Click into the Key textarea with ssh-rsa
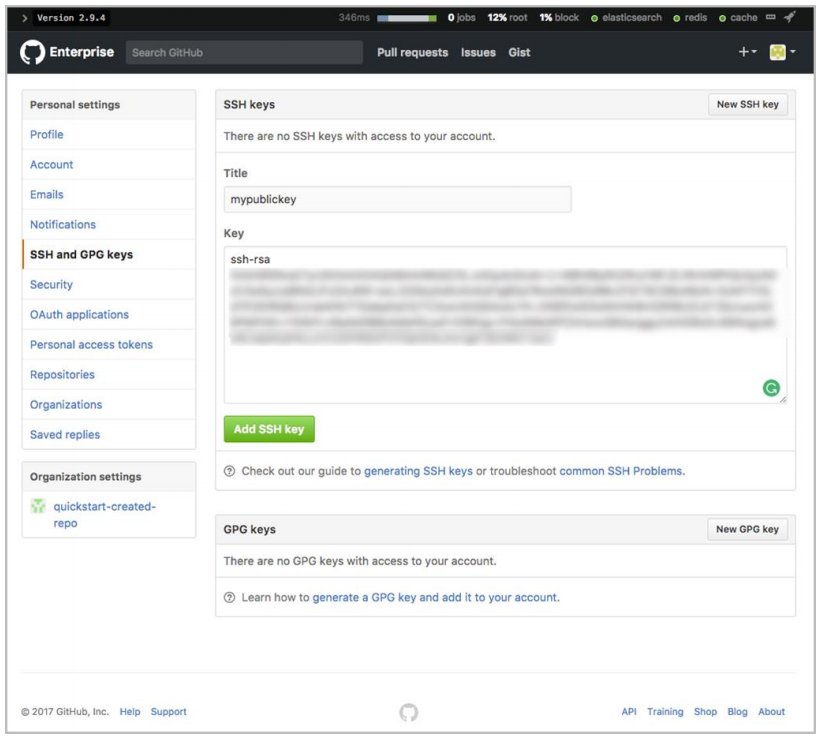This screenshot has width=822, height=741. [505, 325]
